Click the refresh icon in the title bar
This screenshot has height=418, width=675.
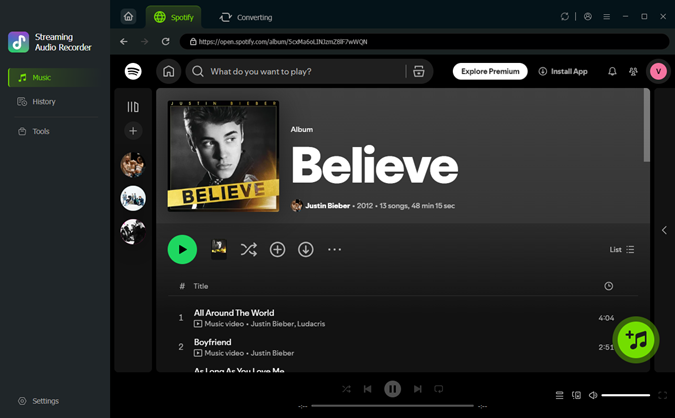565,16
